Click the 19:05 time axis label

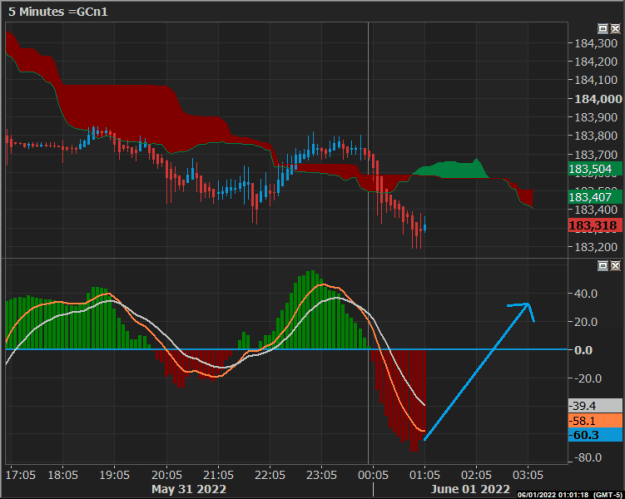pos(114,475)
